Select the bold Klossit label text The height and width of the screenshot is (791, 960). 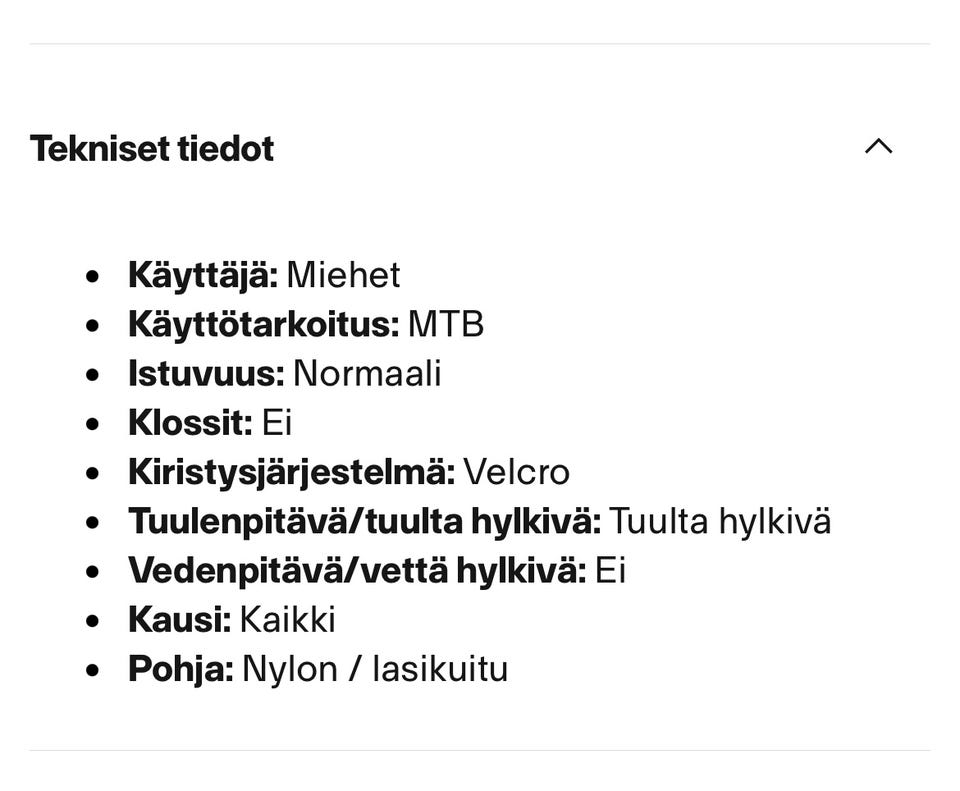(x=186, y=422)
